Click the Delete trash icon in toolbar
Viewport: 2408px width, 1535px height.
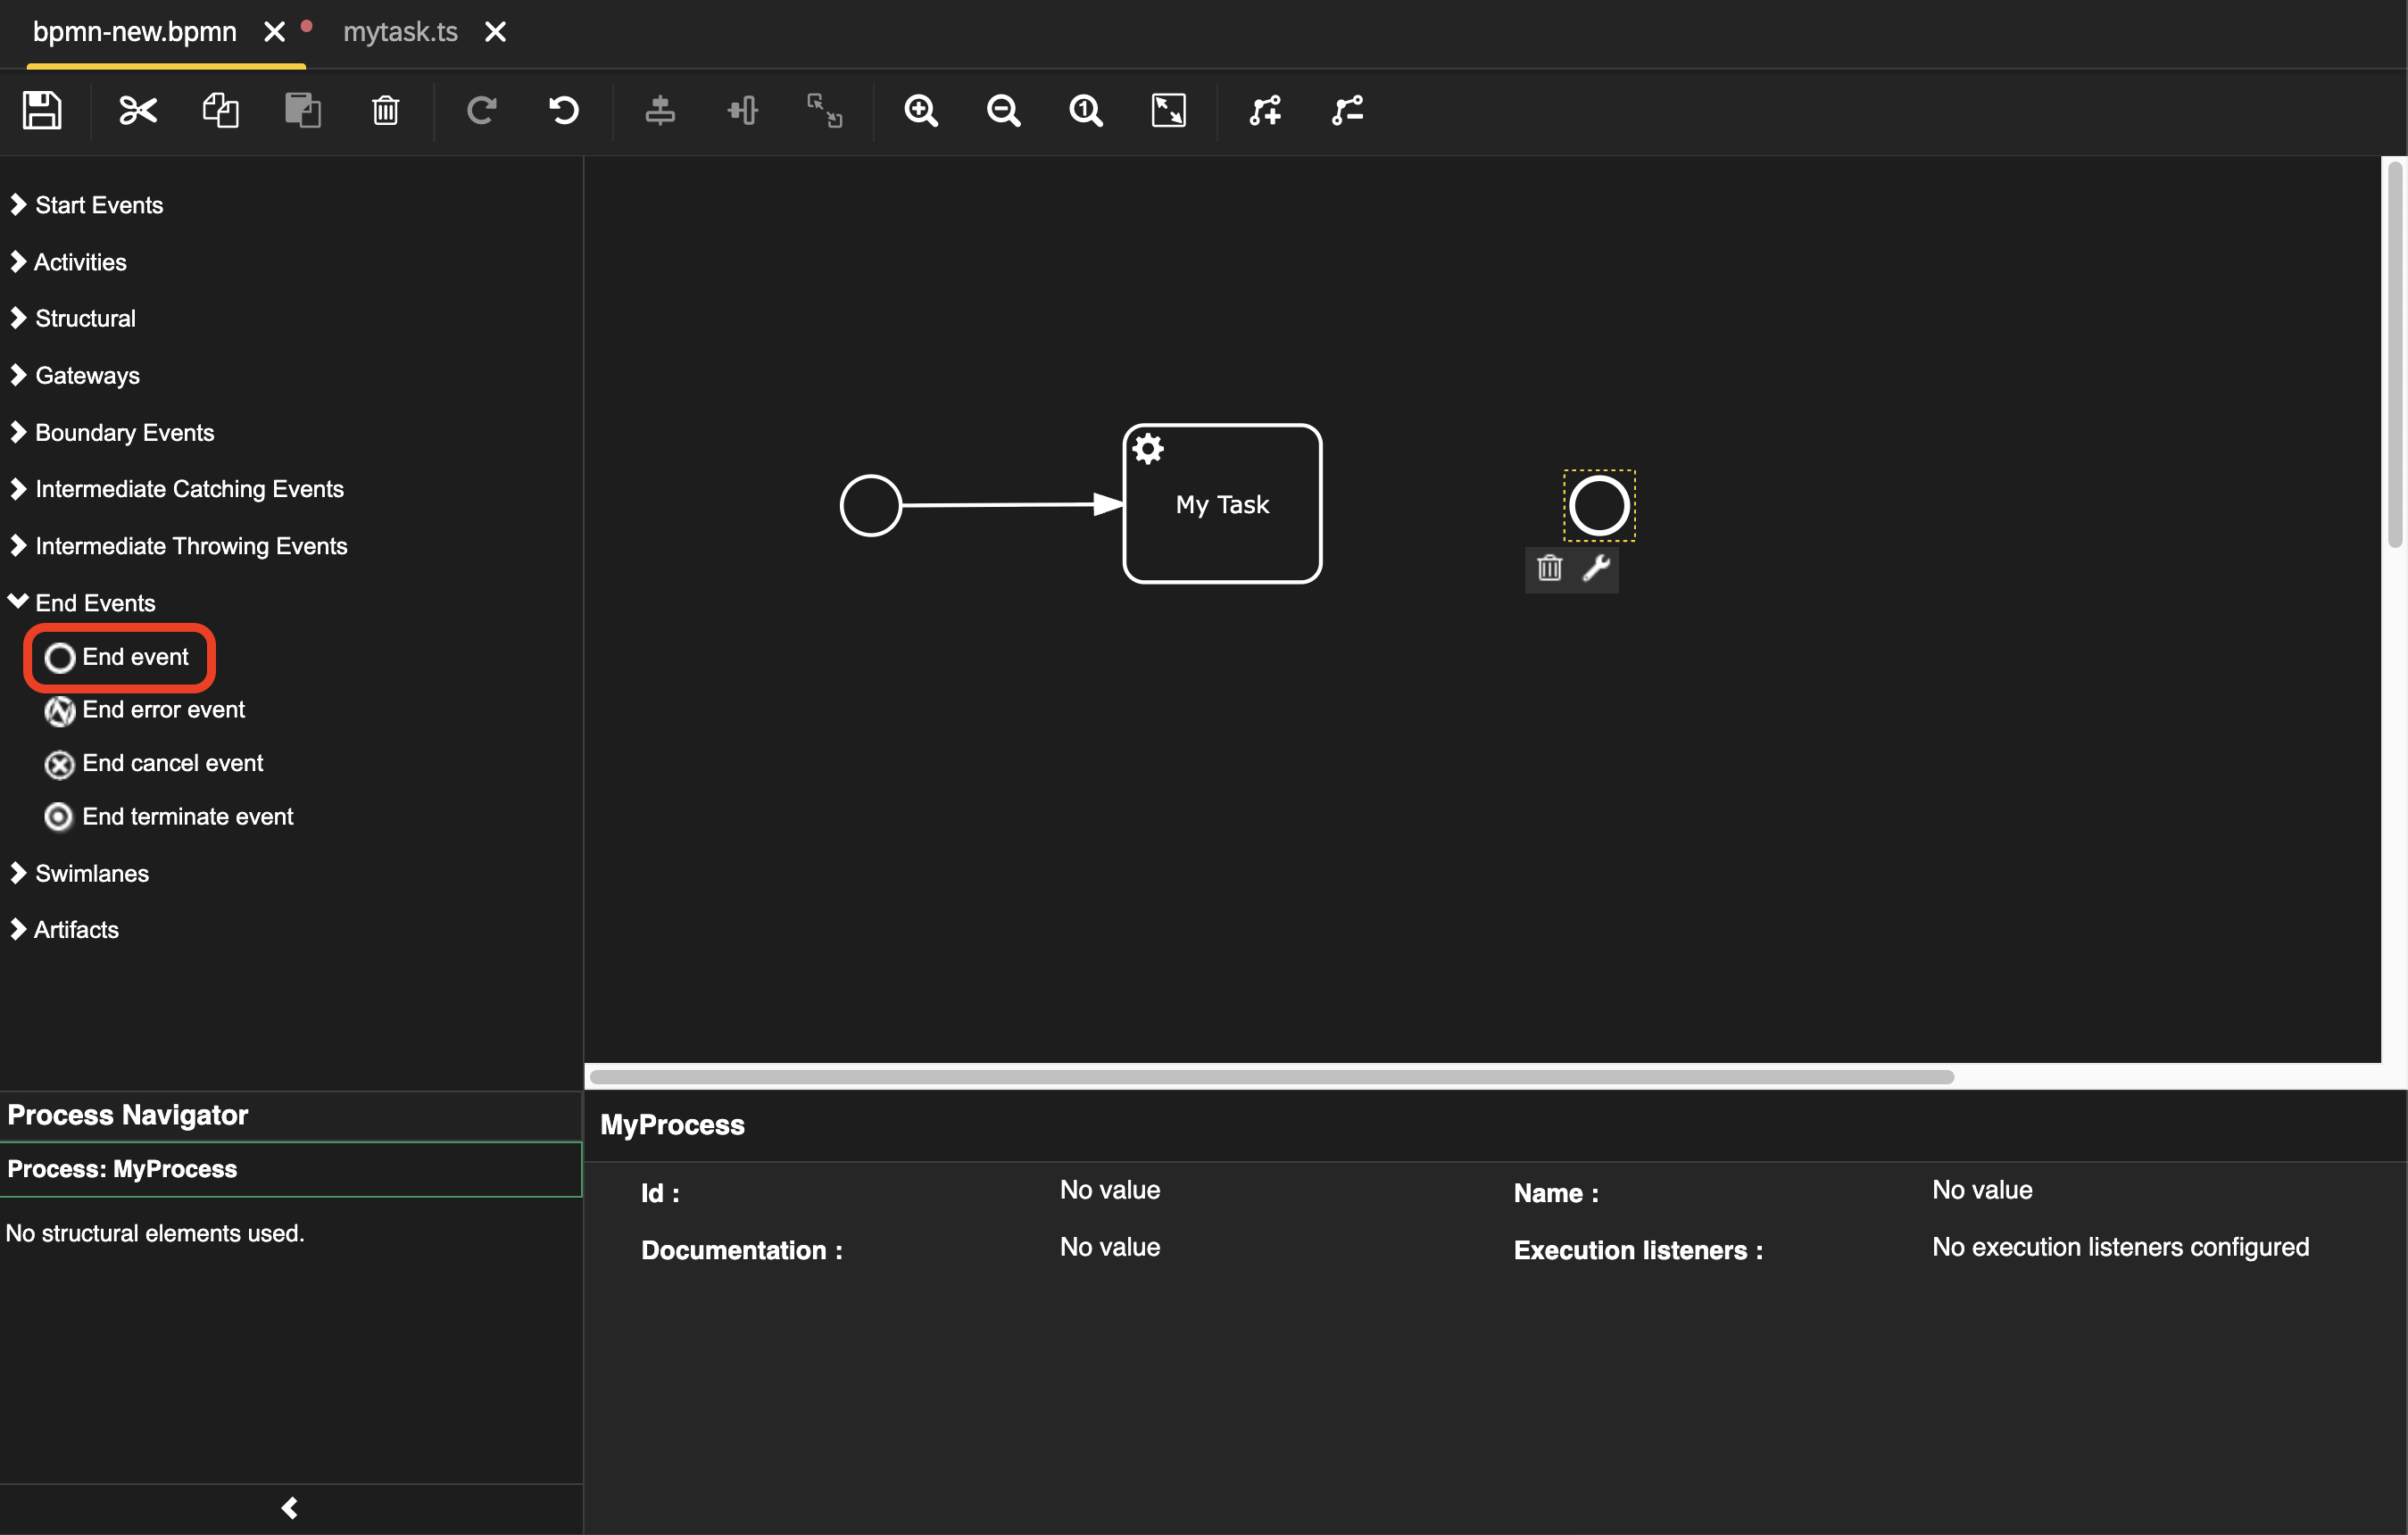point(385,110)
